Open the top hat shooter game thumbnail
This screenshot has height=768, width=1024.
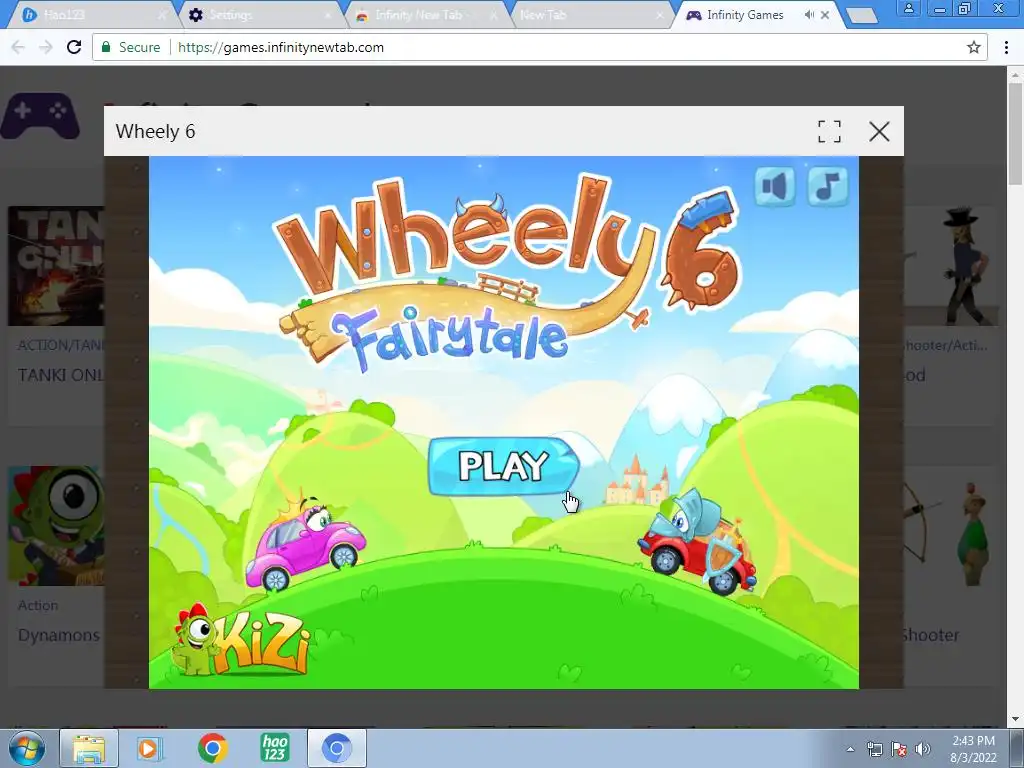pyautogui.click(x=950, y=266)
